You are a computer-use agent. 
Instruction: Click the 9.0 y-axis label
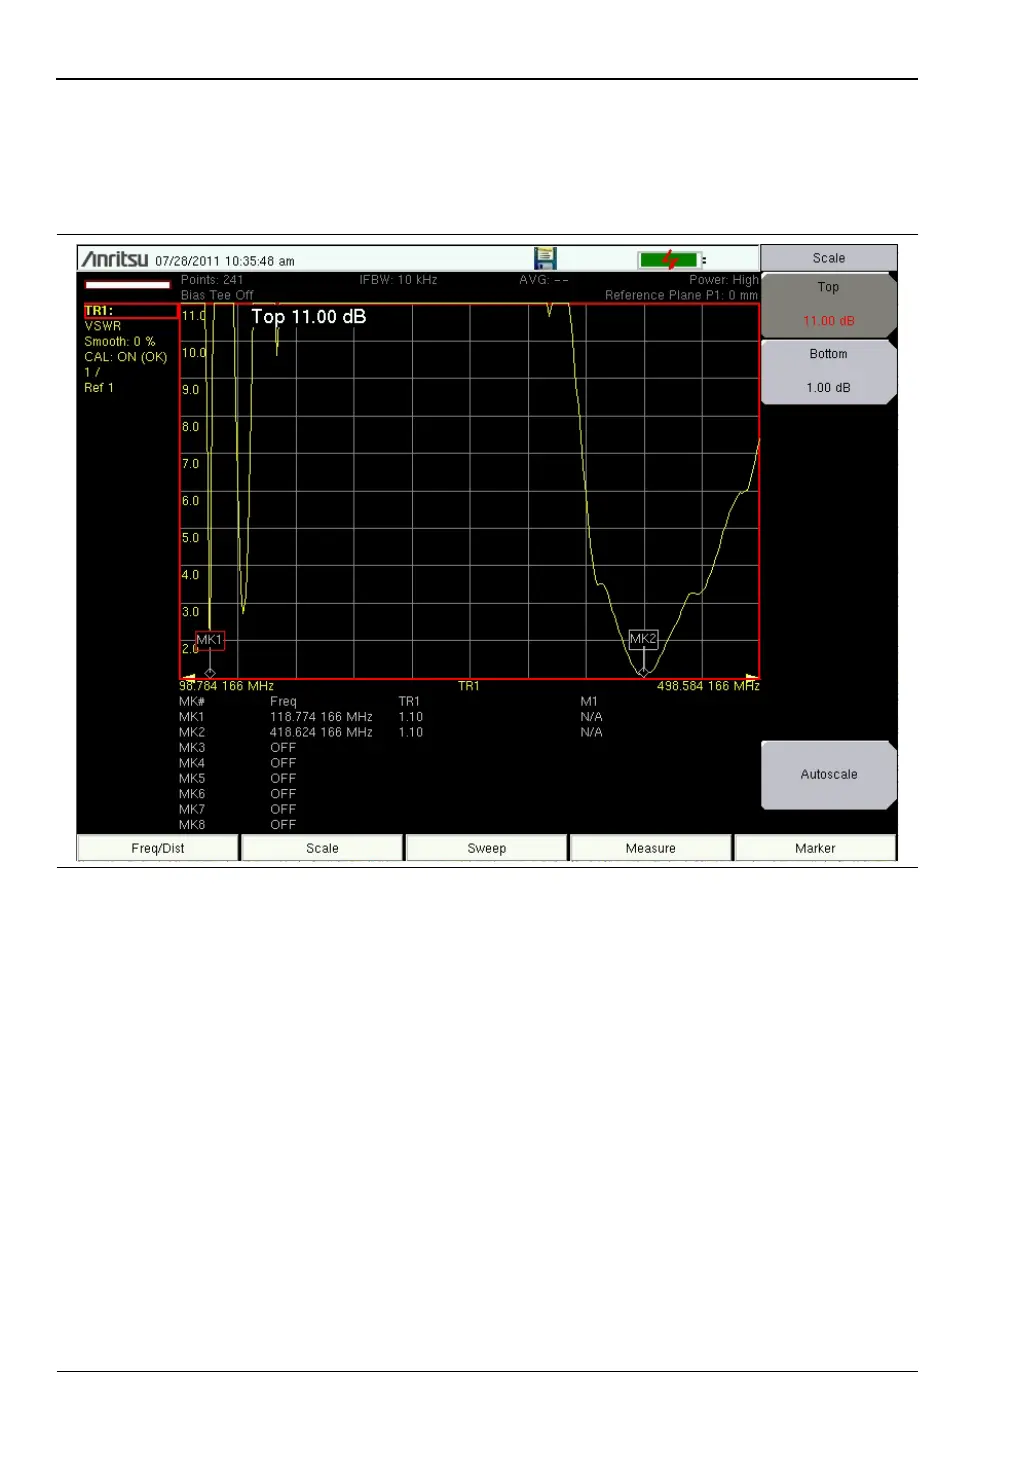(x=190, y=390)
